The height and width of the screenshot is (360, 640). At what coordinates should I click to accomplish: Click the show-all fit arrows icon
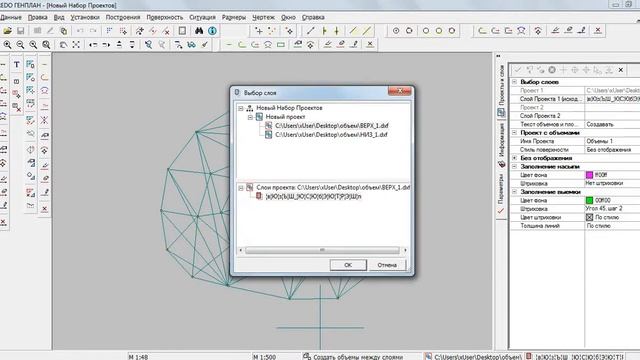tap(76, 44)
